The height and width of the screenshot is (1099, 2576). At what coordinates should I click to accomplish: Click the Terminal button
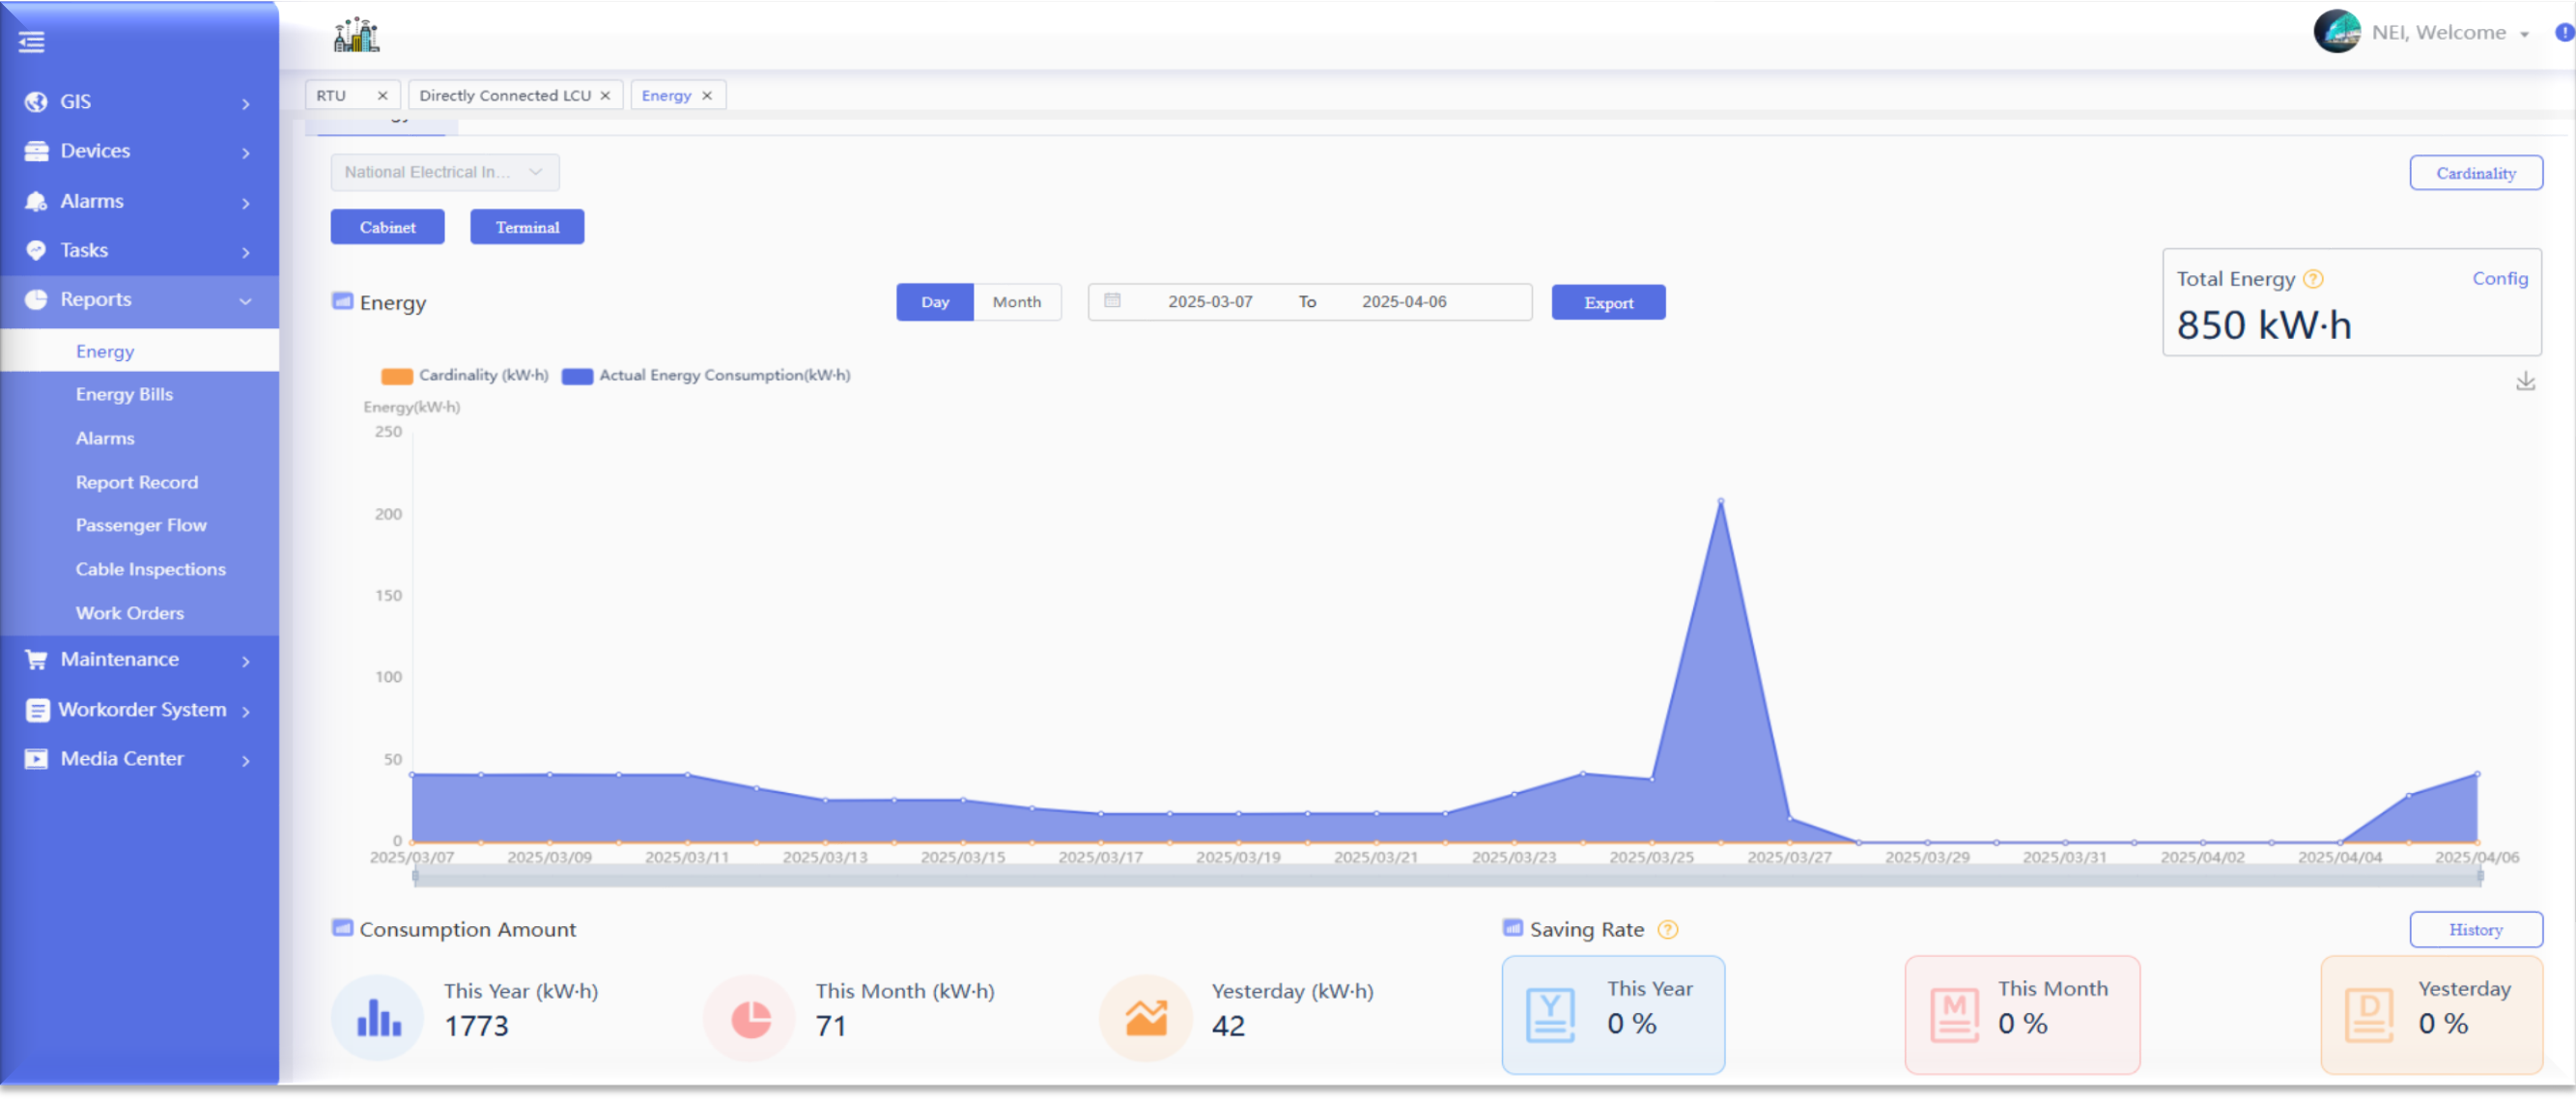(x=527, y=227)
